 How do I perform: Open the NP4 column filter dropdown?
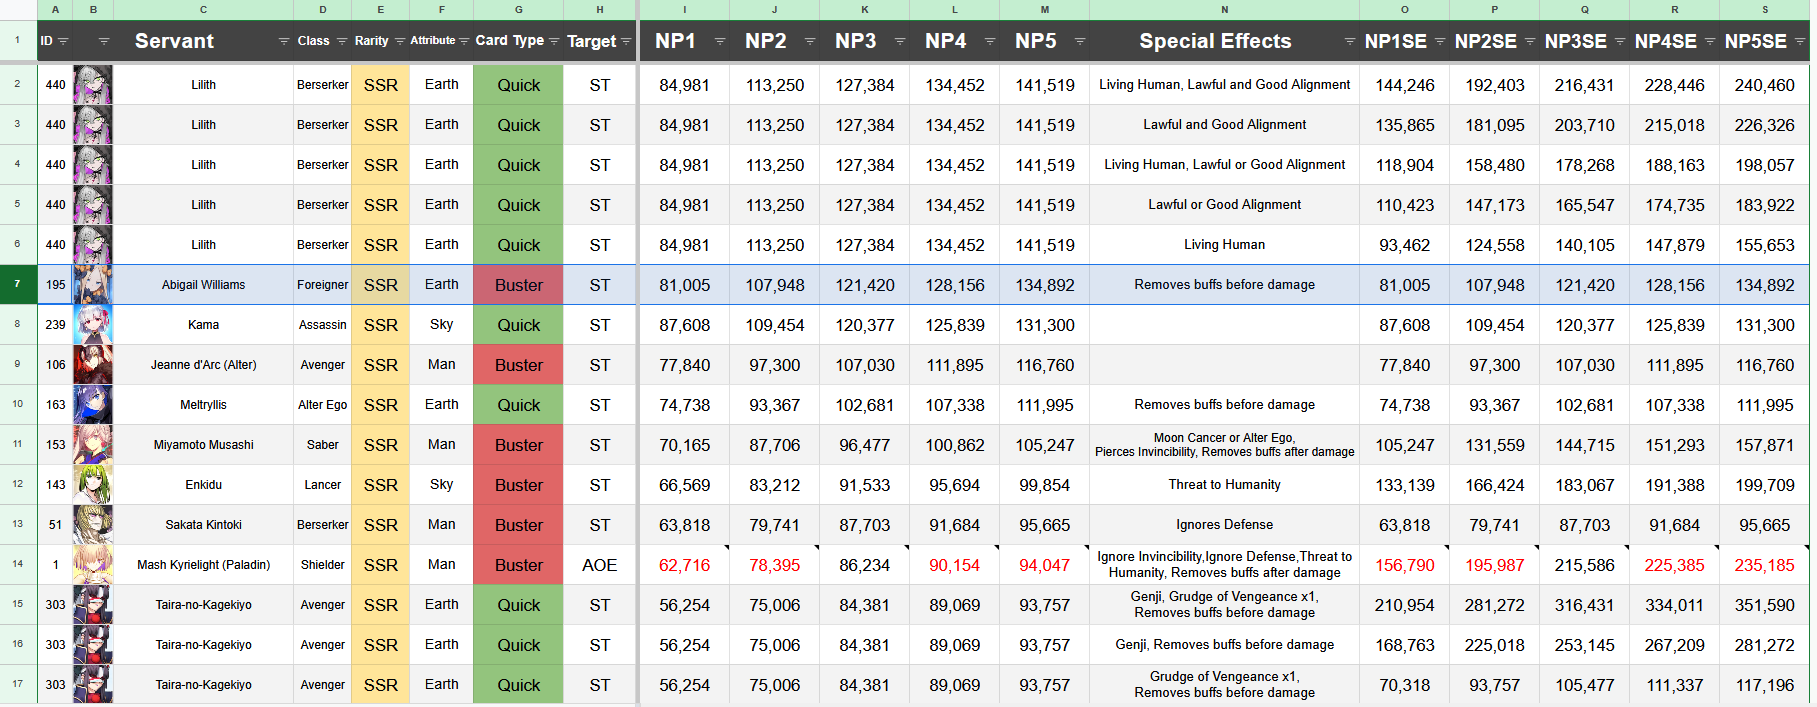(x=990, y=41)
